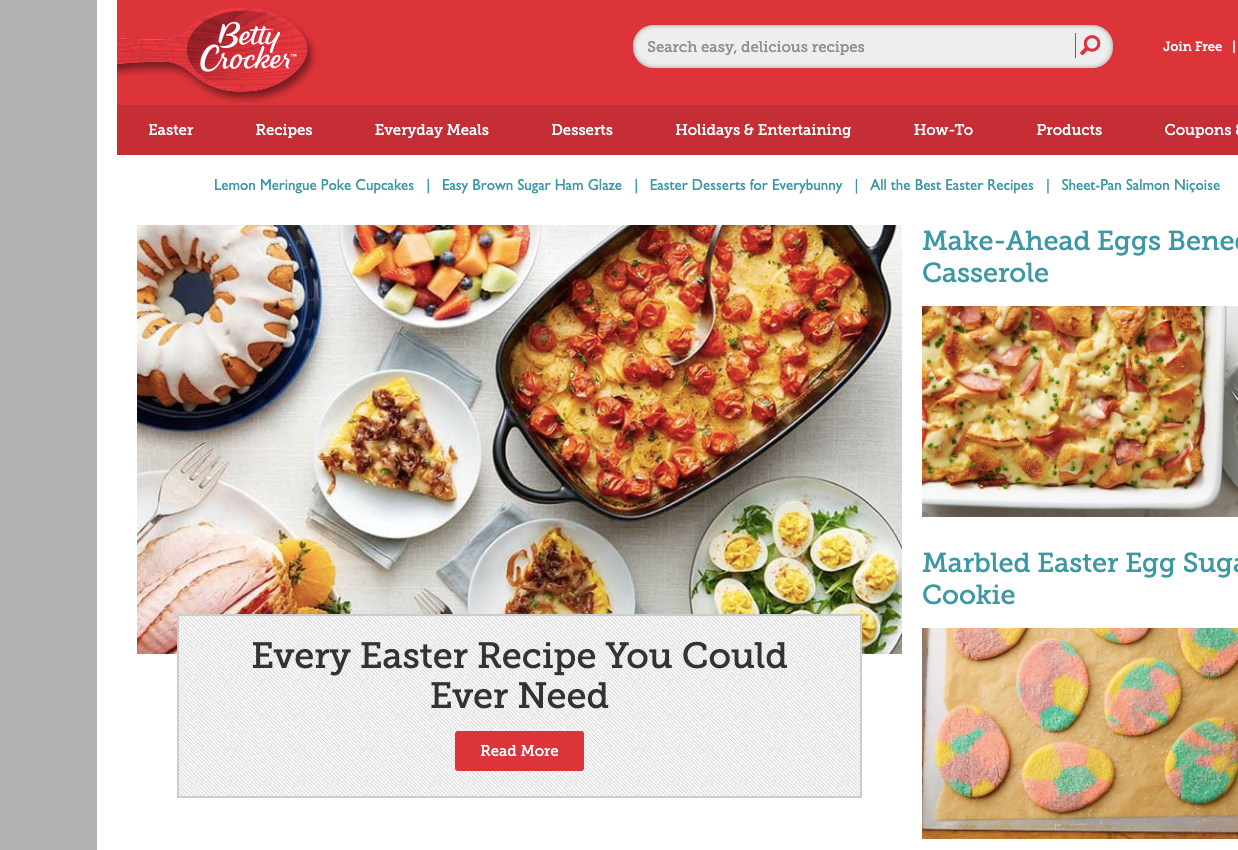Open the Easter brunch hero image
The width and height of the screenshot is (1238, 850).
click(x=519, y=420)
